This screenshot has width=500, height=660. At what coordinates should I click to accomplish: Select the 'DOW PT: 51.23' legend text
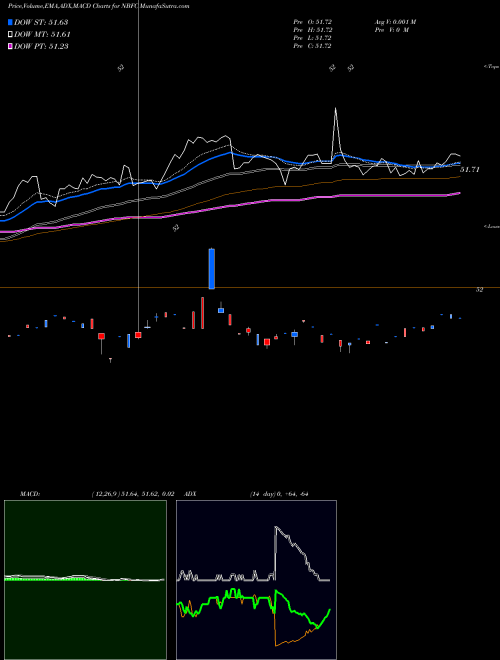tap(41, 46)
